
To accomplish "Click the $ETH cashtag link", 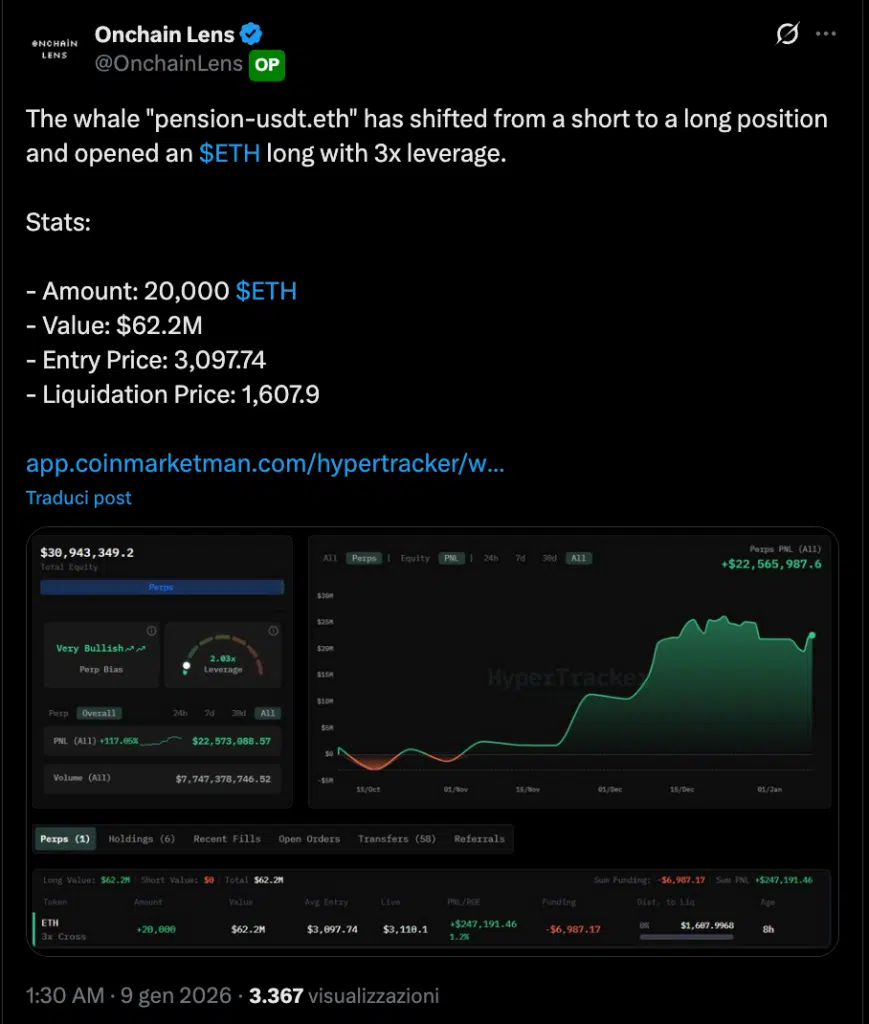I will click(x=230, y=153).
